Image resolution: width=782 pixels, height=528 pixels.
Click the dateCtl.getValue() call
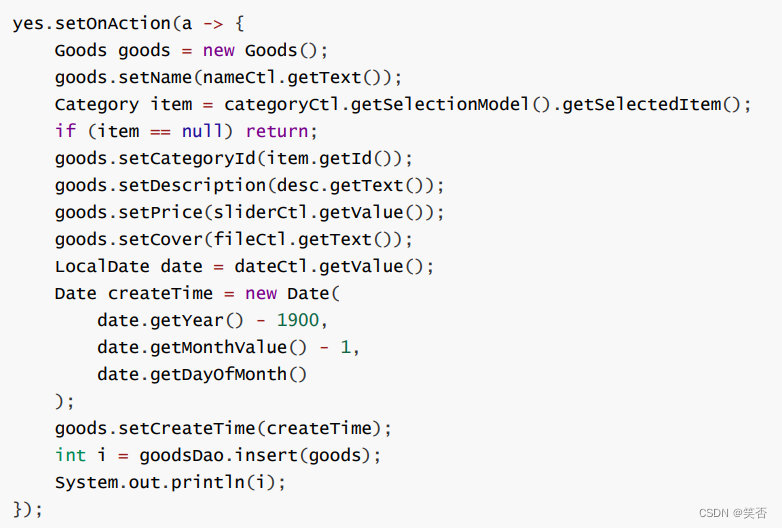coord(329,266)
